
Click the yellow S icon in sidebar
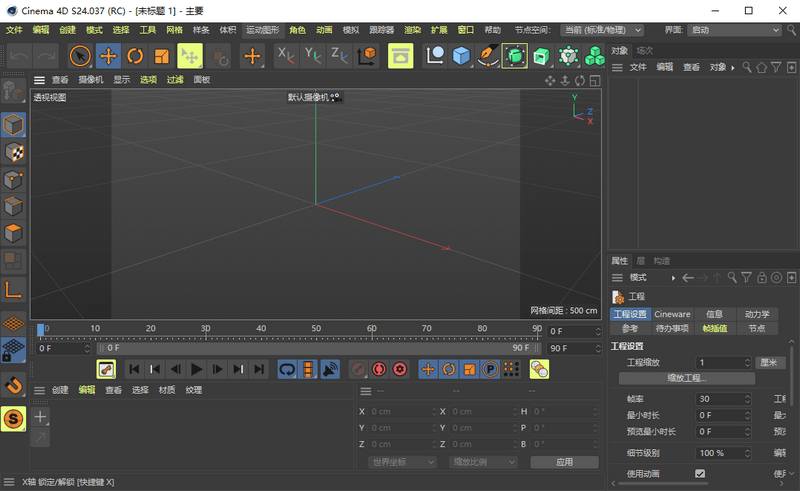click(x=13, y=419)
